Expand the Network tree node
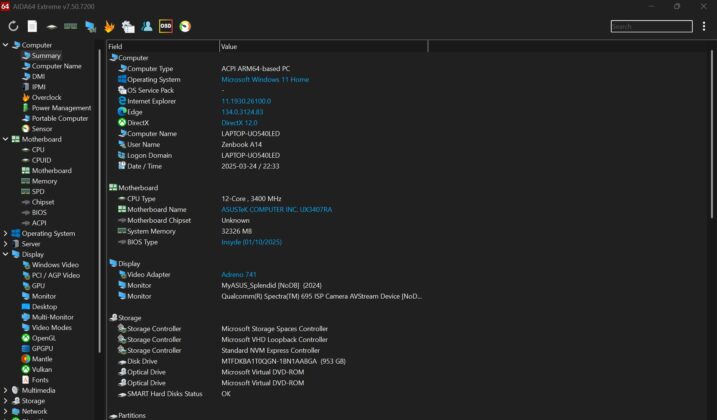Screen dimensions: 717x420 (5, 411)
